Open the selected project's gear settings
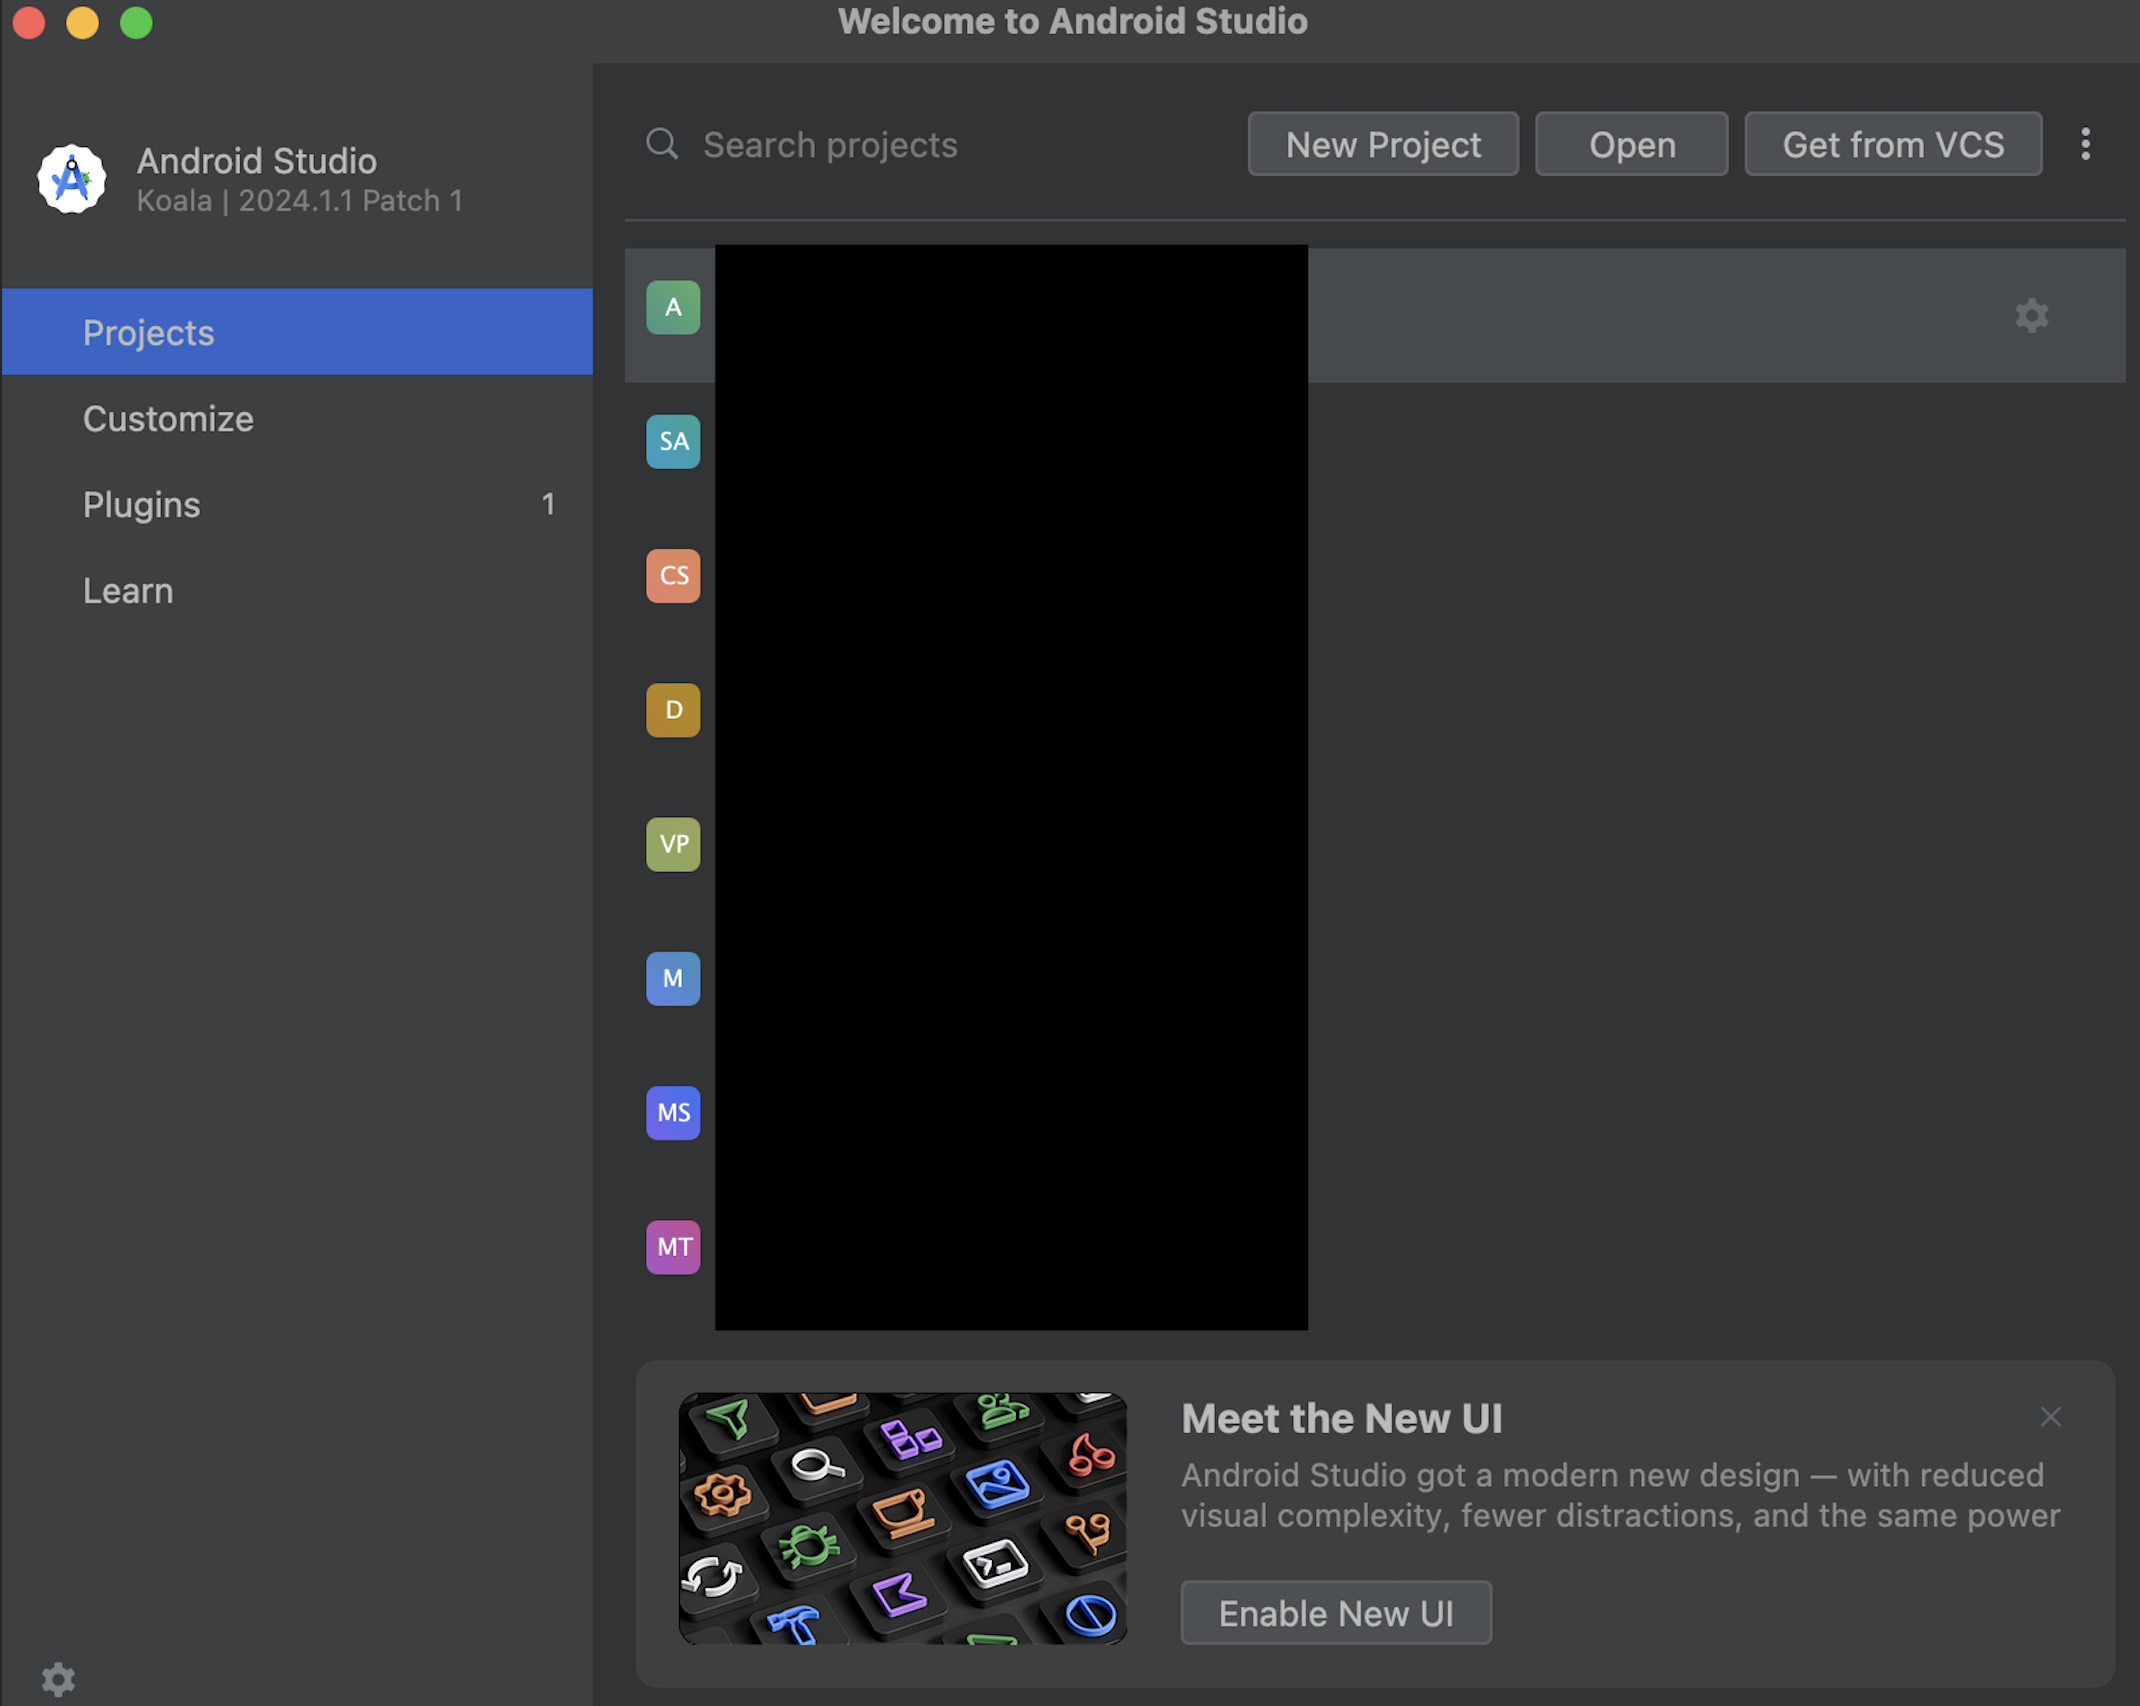2140x1706 pixels. pos(2031,316)
